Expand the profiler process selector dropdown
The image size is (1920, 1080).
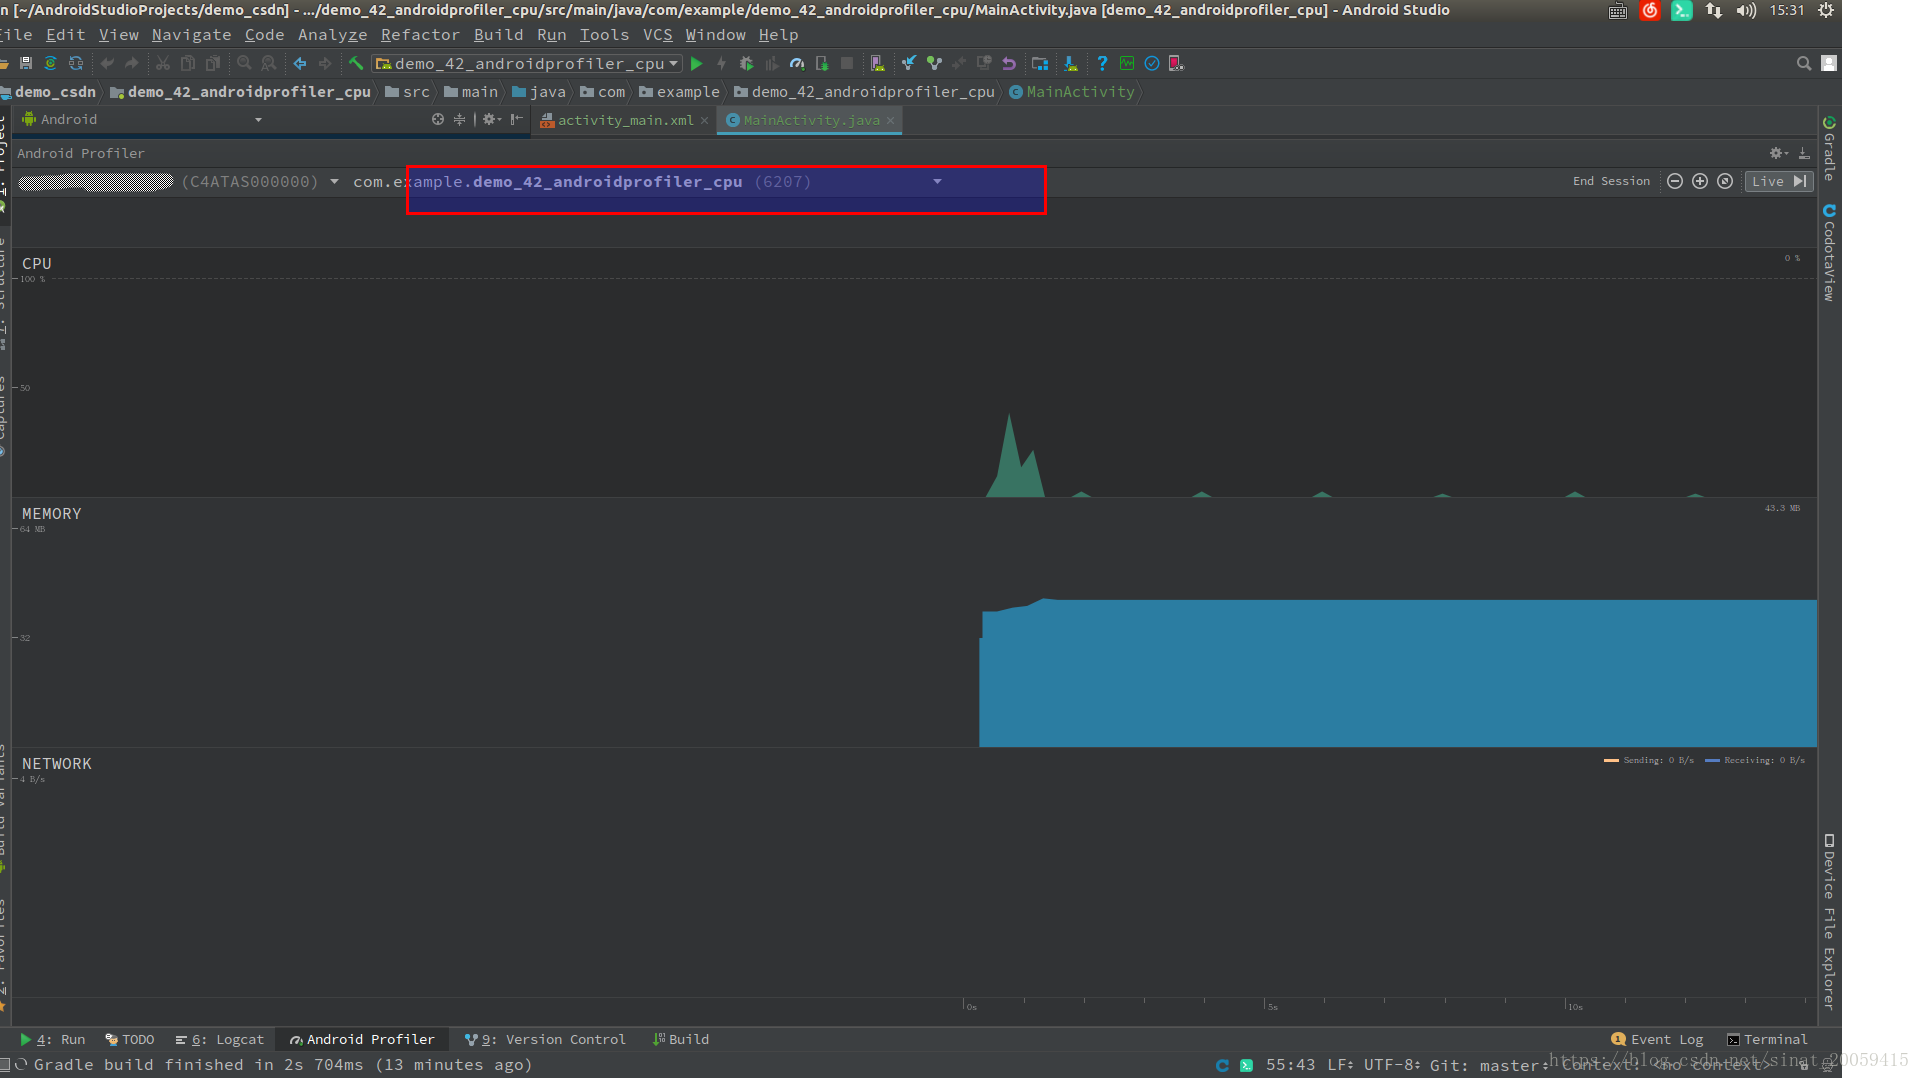[937, 182]
